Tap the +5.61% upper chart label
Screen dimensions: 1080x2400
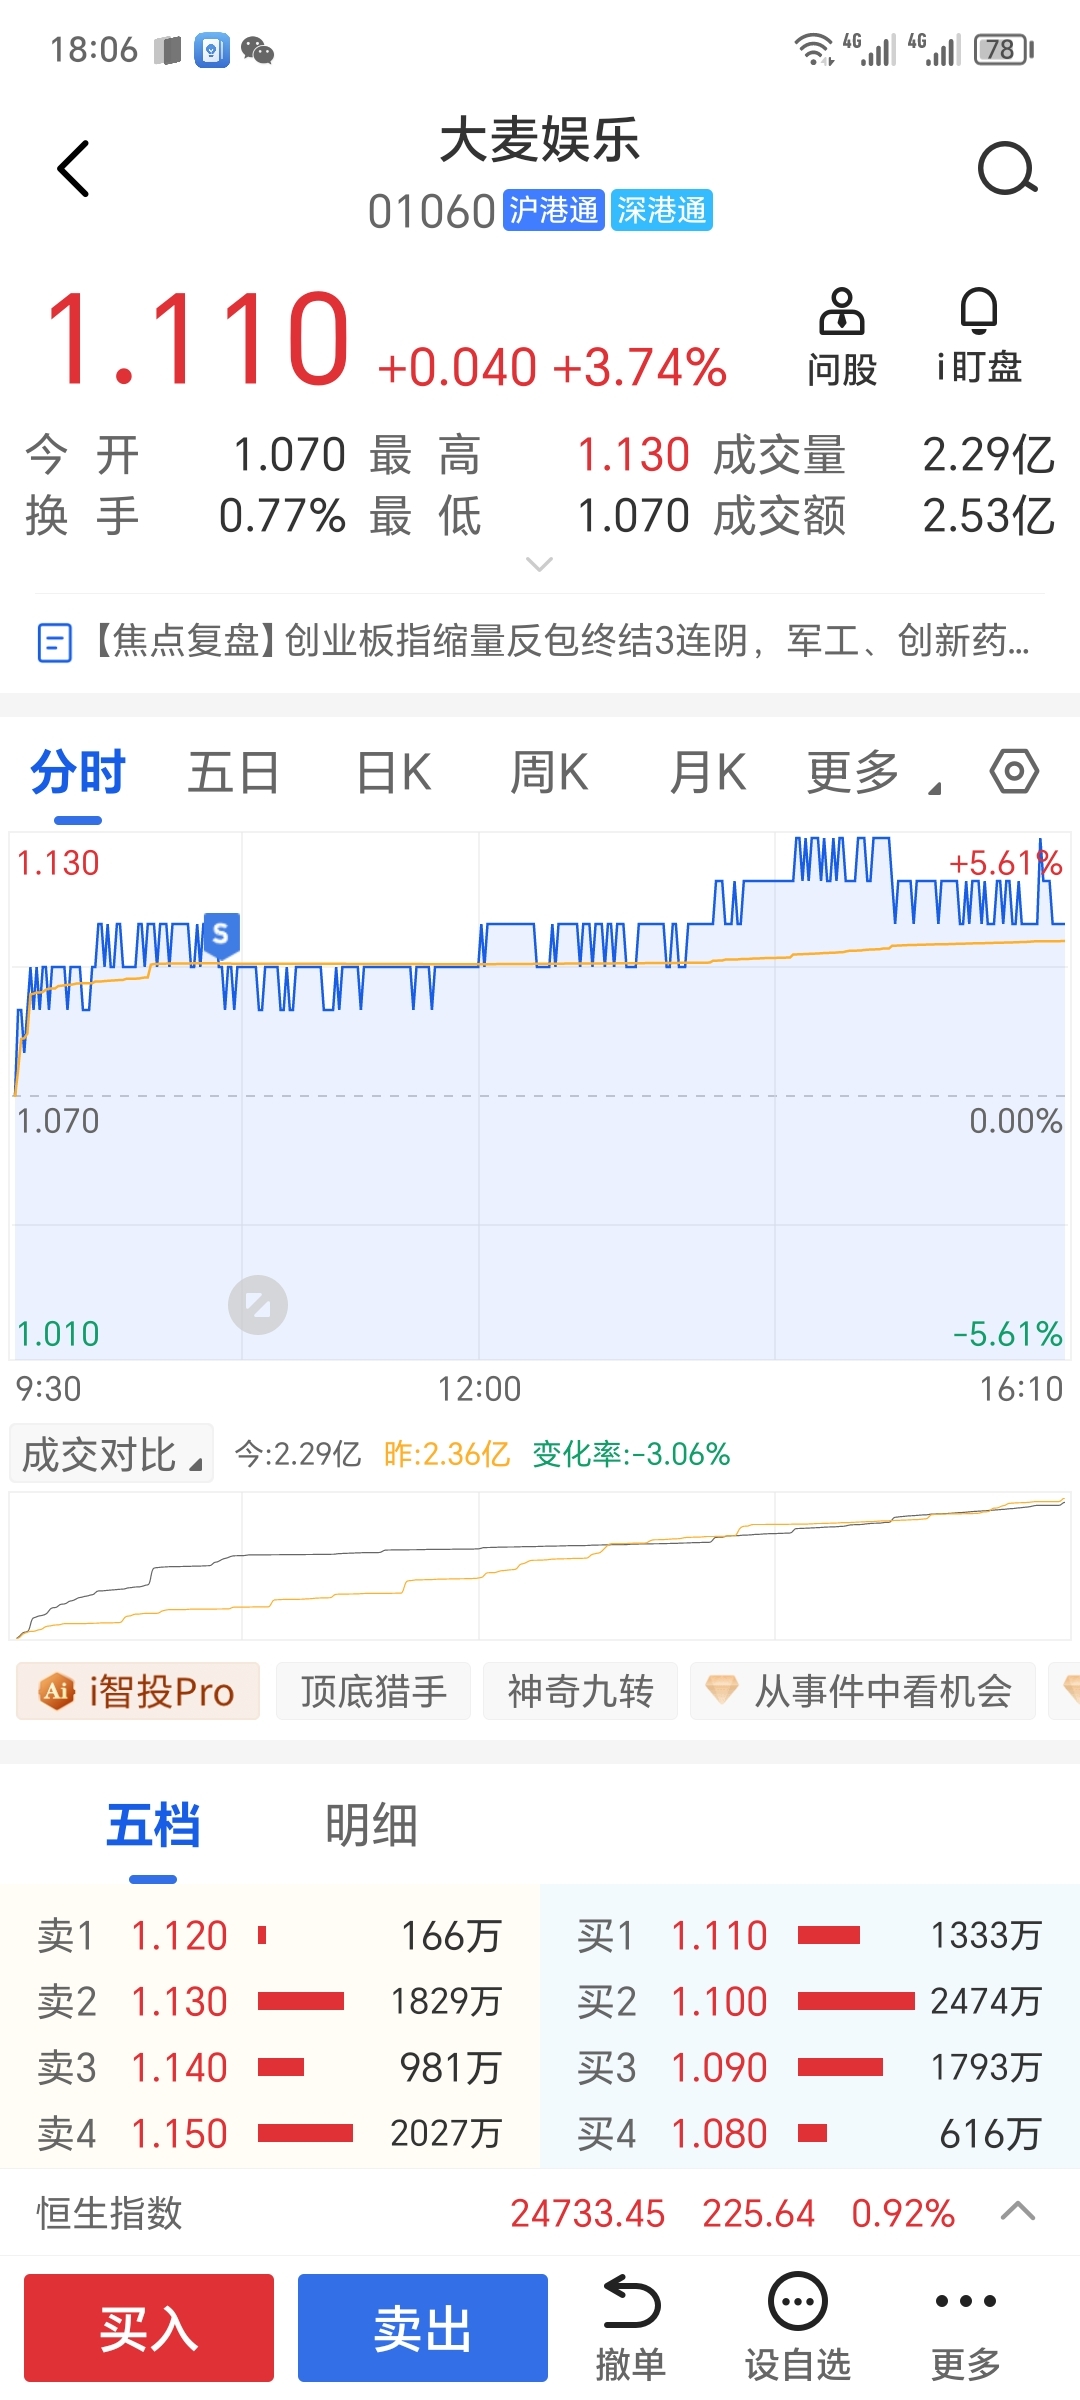[x=1005, y=863]
